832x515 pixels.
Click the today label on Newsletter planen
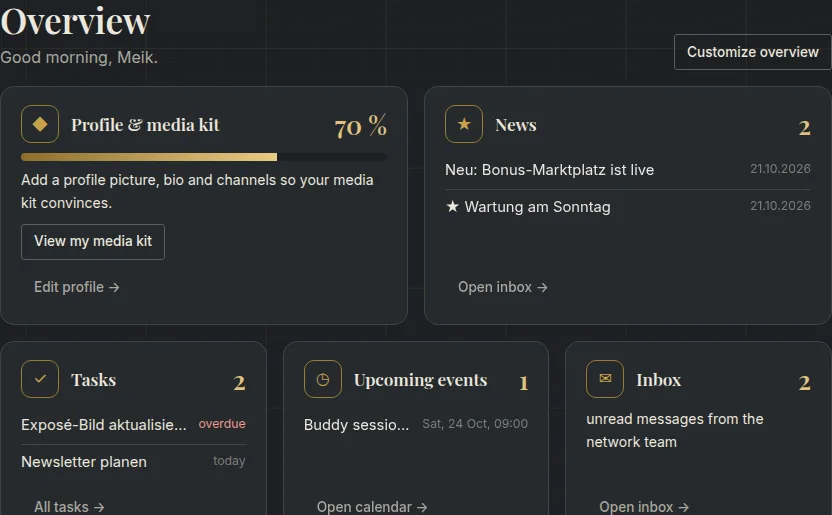pyautogui.click(x=229, y=461)
